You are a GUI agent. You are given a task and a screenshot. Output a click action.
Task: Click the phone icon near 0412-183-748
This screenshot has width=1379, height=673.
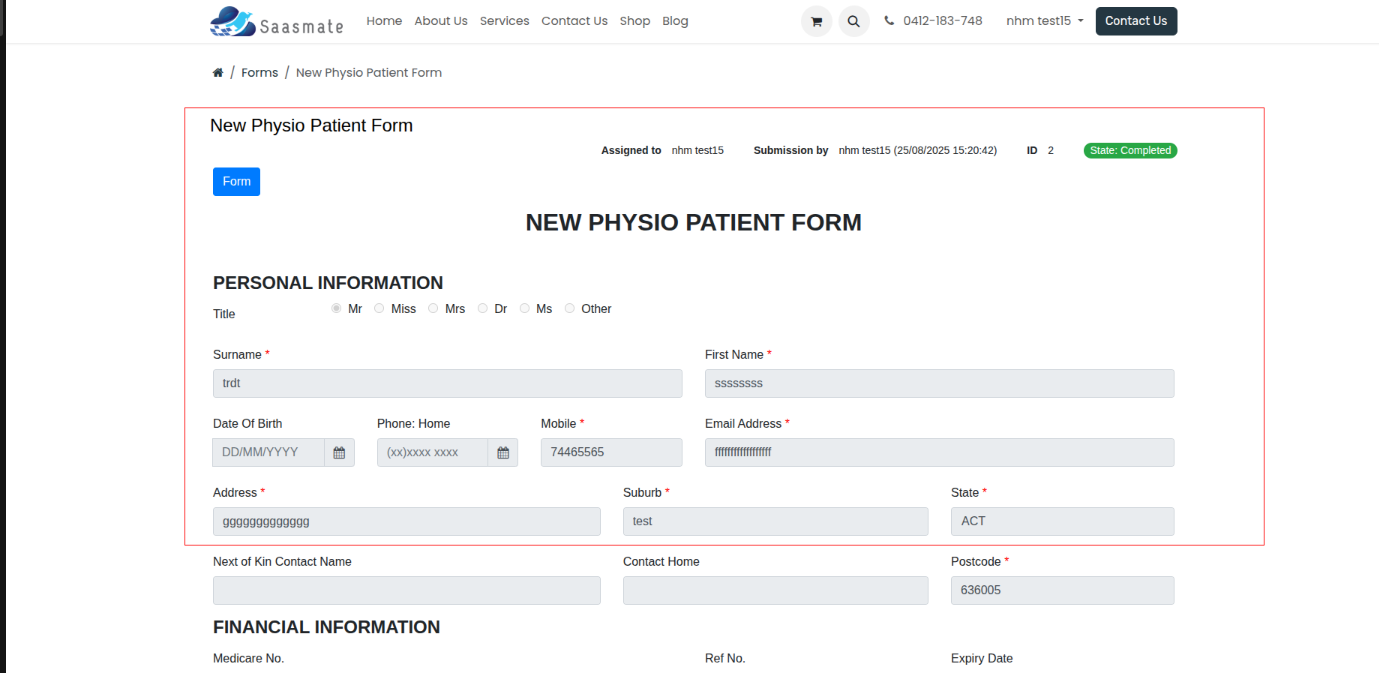[889, 21]
